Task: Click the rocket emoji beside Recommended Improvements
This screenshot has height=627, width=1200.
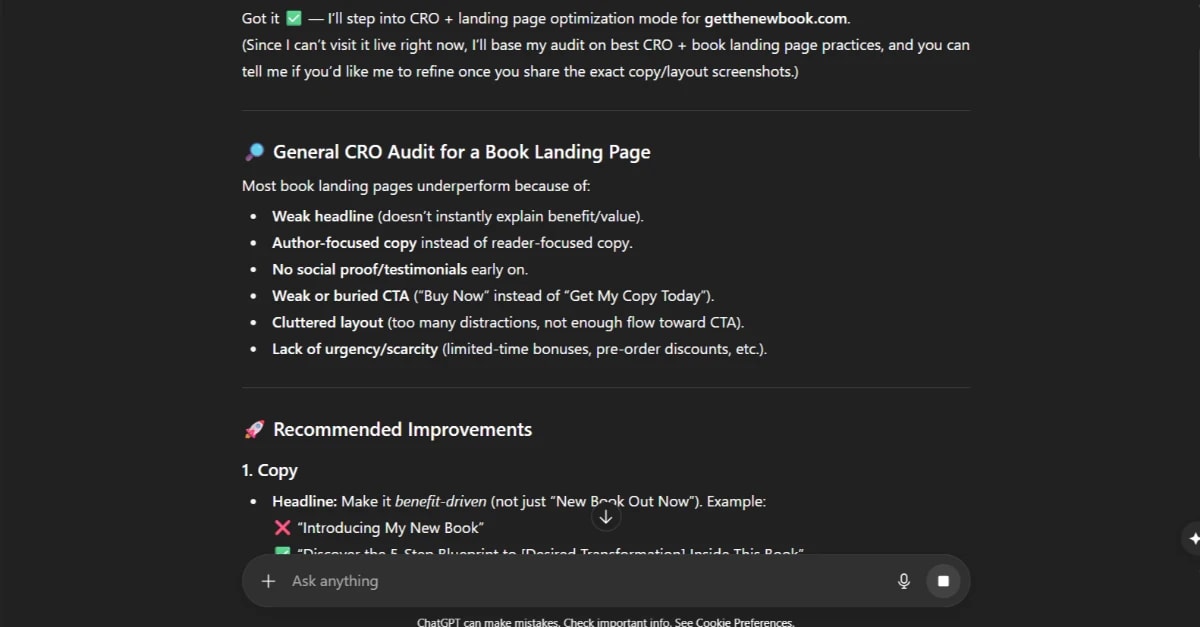Action: [x=254, y=428]
